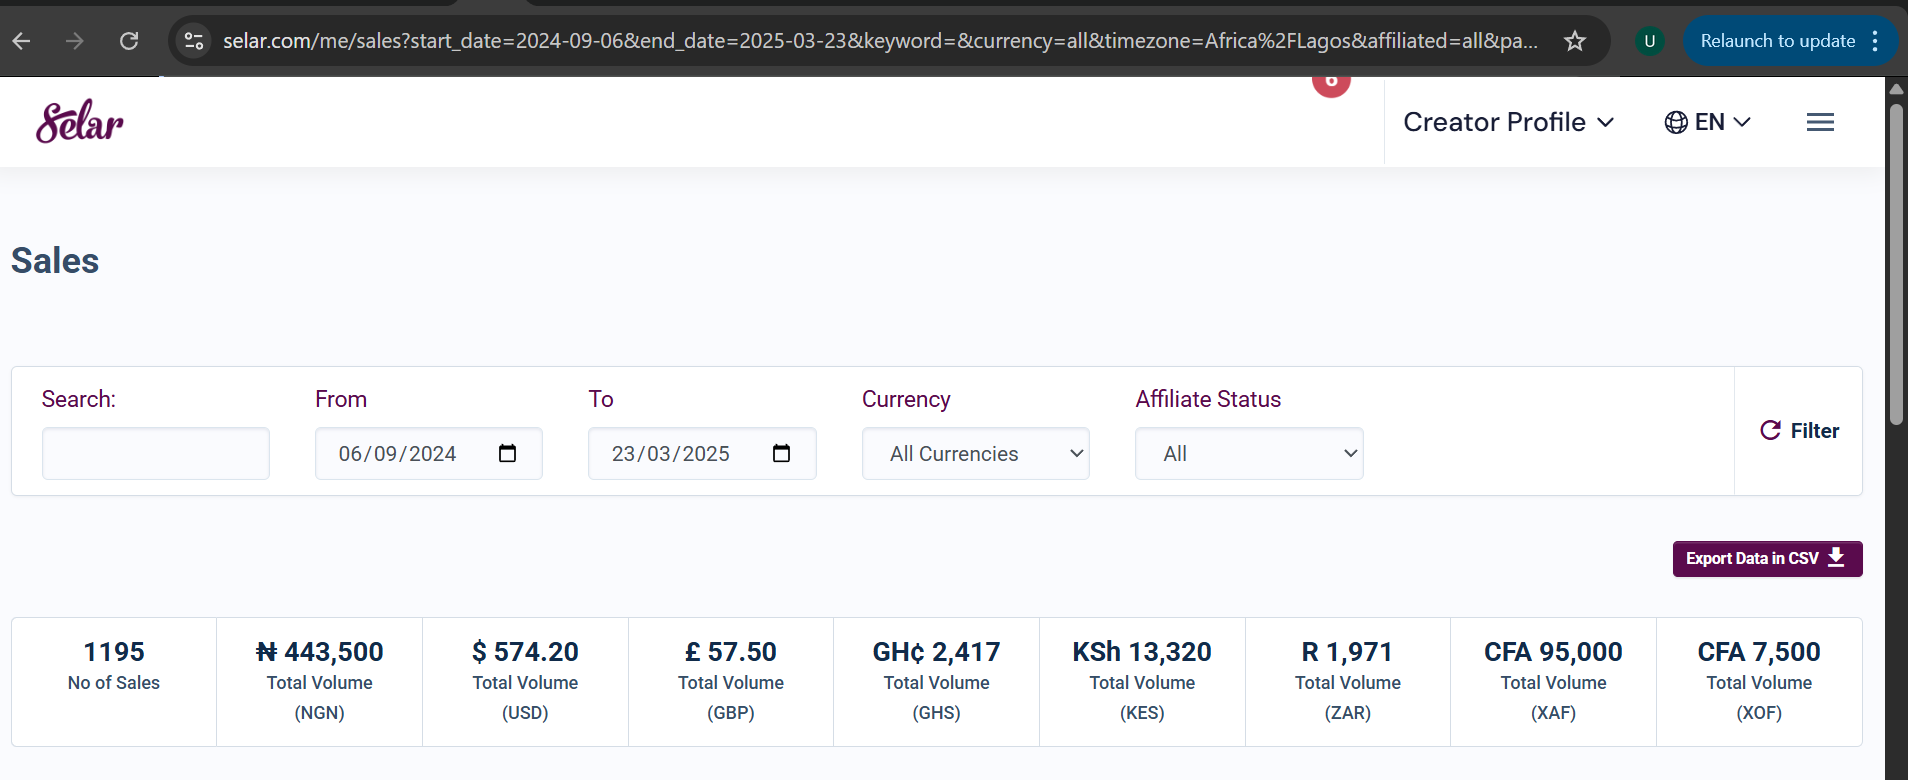Open the site information icon in address bar
The width and height of the screenshot is (1908, 780).
click(194, 41)
